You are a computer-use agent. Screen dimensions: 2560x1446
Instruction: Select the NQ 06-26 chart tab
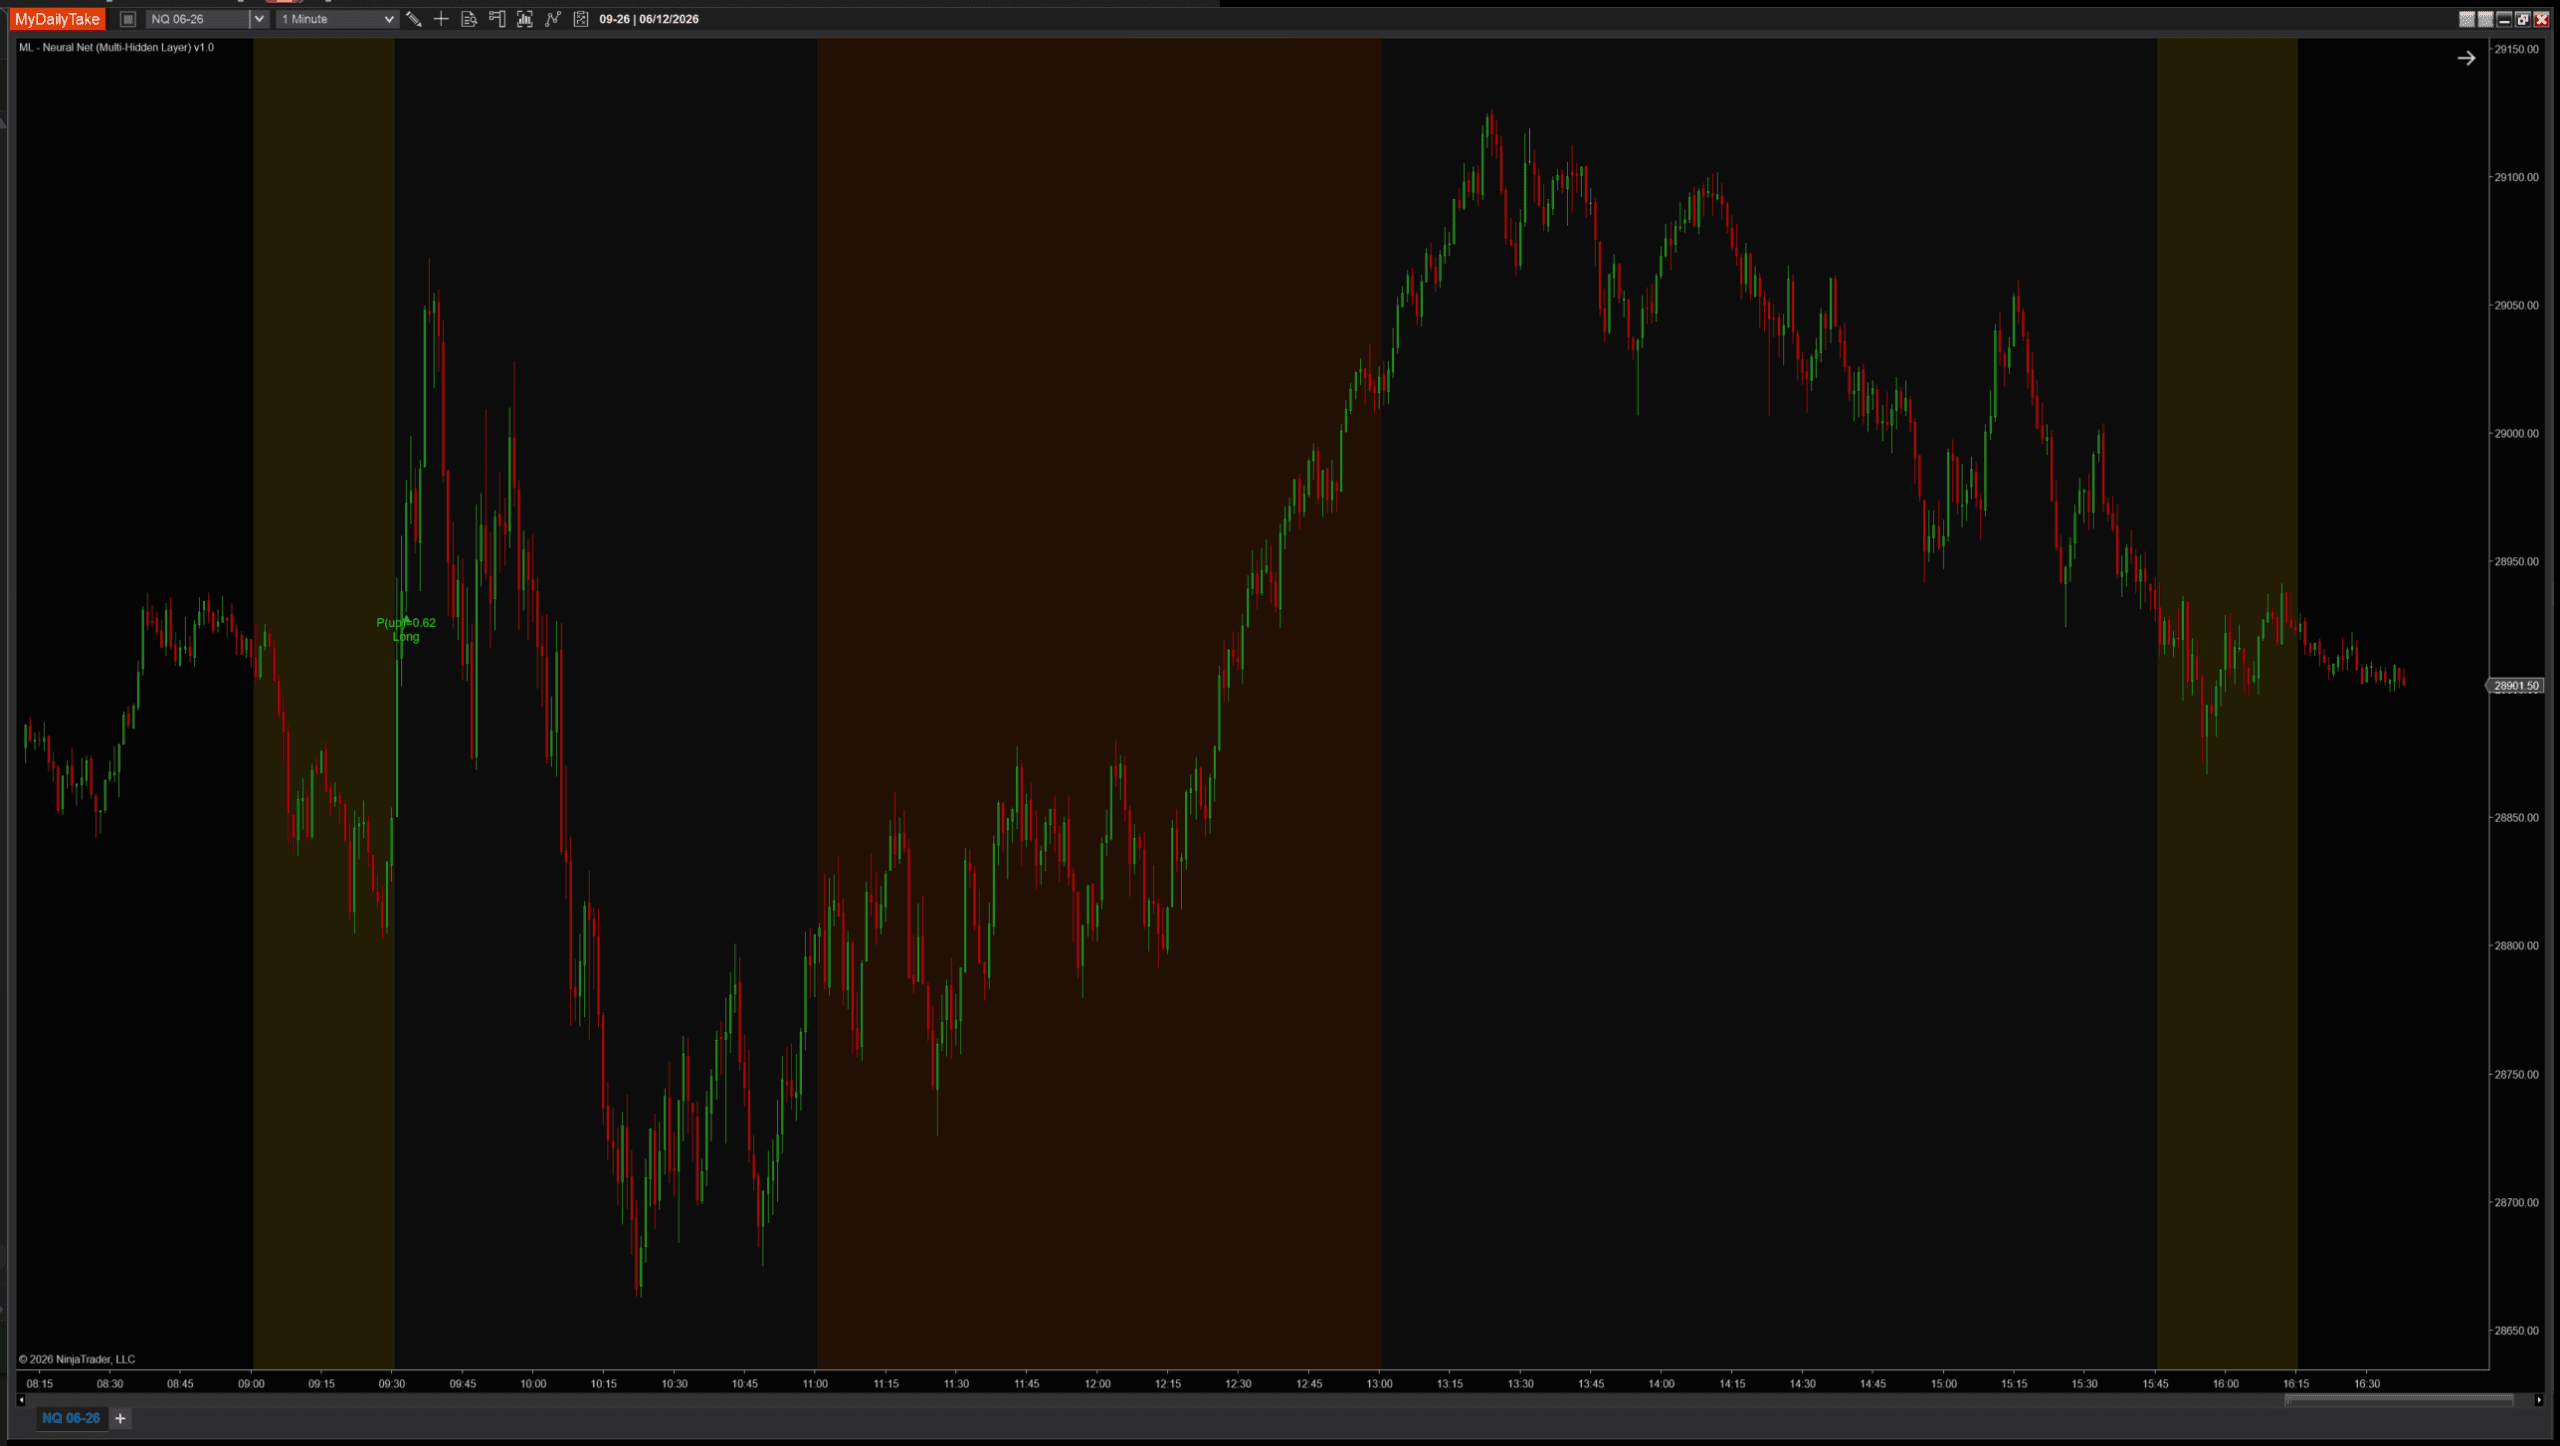[71, 1418]
